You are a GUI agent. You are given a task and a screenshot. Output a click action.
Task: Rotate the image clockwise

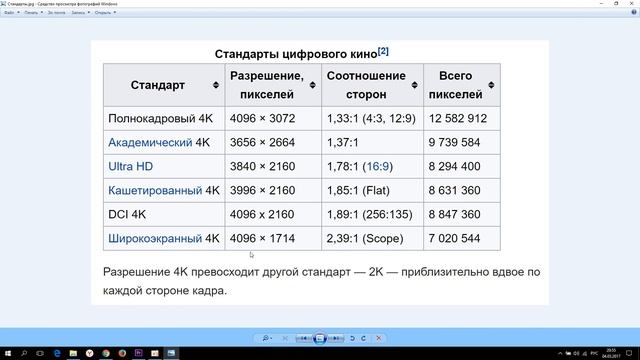[x=363, y=338]
